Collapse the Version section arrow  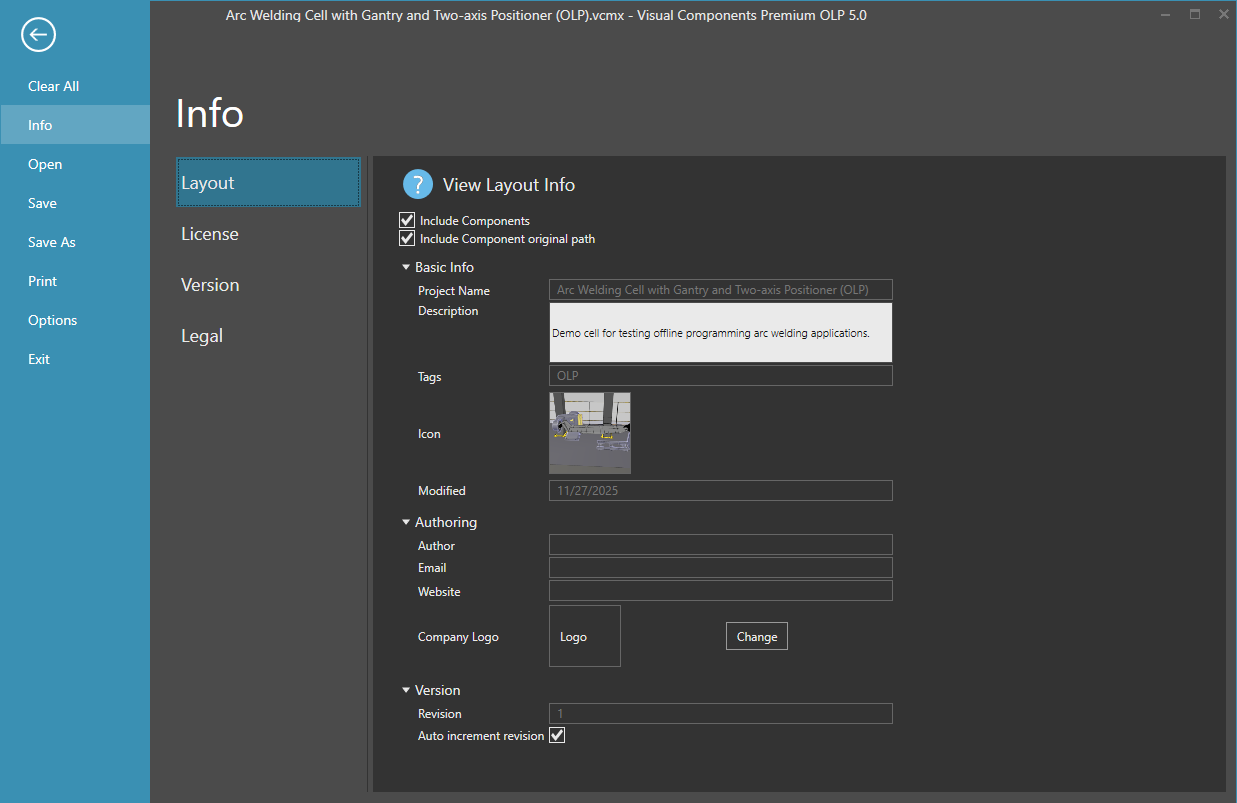[406, 691]
